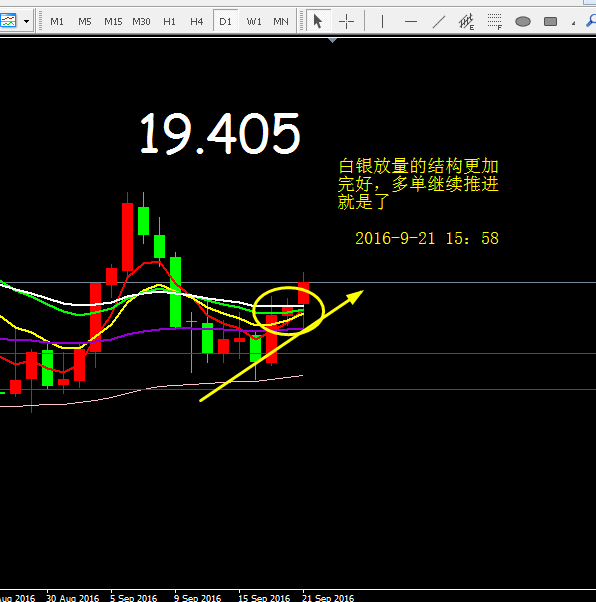Switch to M15 timeframe
The height and width of the screenshot is (602, 596).
pos(113,22)
